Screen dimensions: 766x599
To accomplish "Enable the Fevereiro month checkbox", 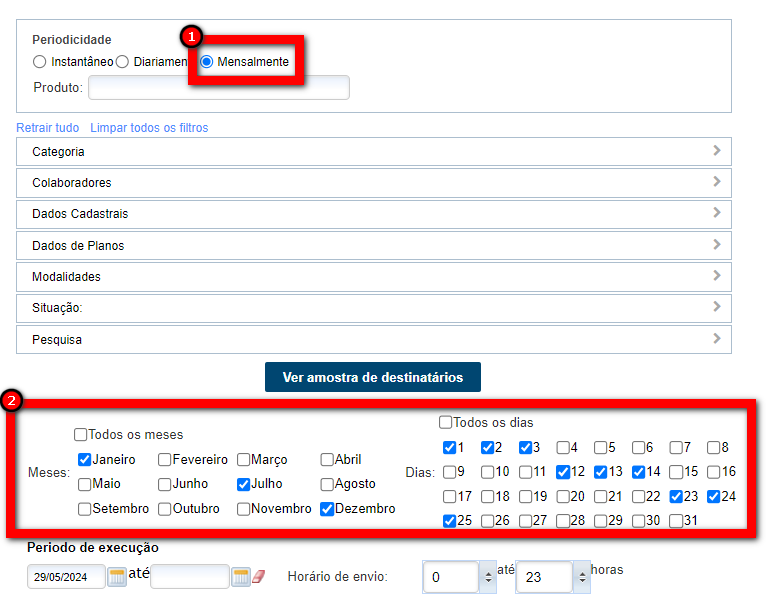I will click(164, 460).
